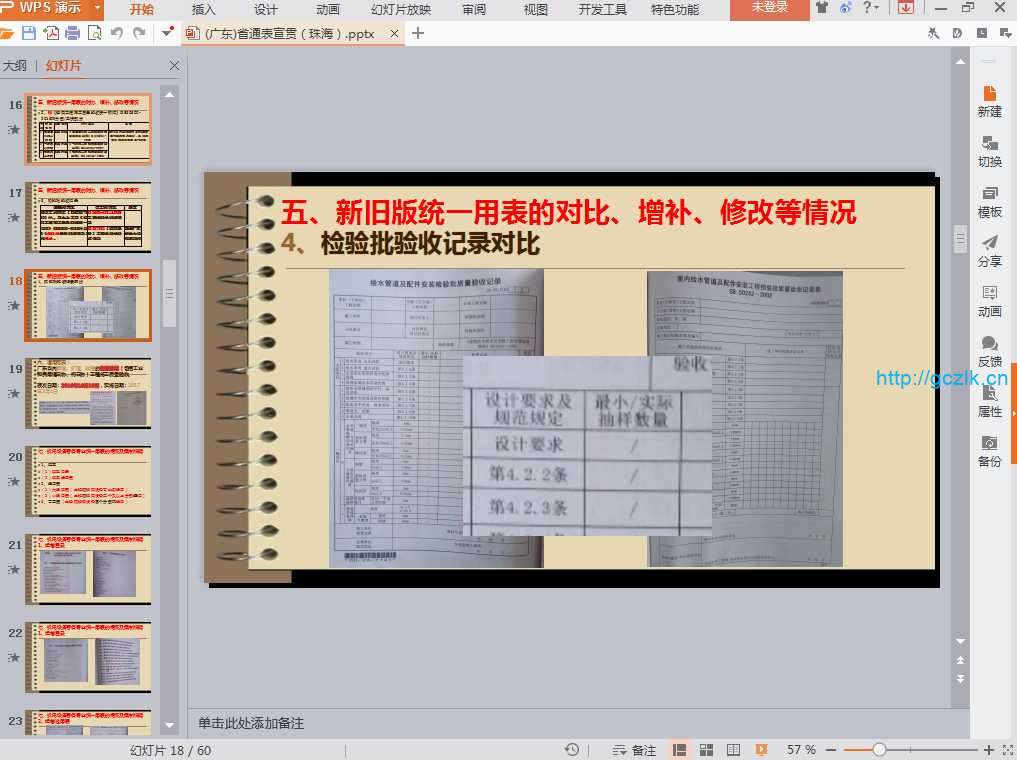Click the 分享 share icon
Viewport: 1017px width, 760px height.
(989, 250)
